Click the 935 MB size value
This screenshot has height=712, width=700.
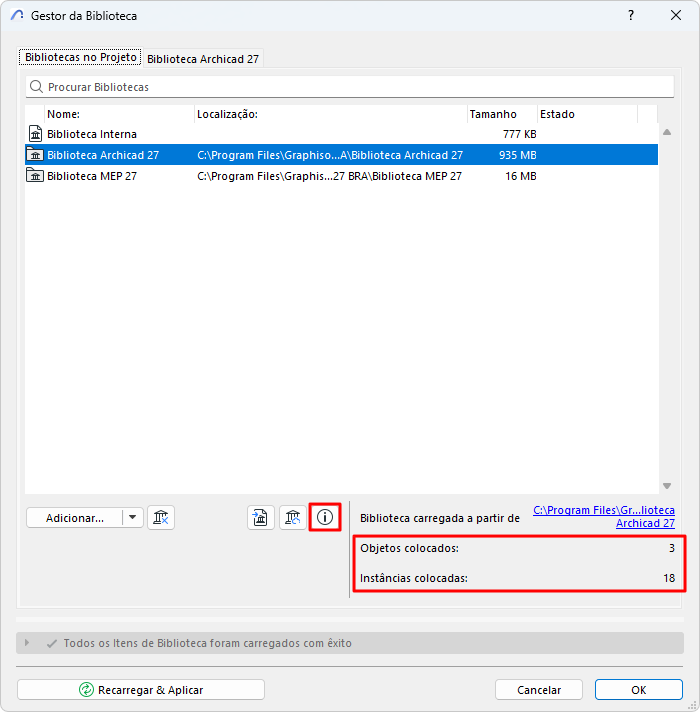point(518,155)
